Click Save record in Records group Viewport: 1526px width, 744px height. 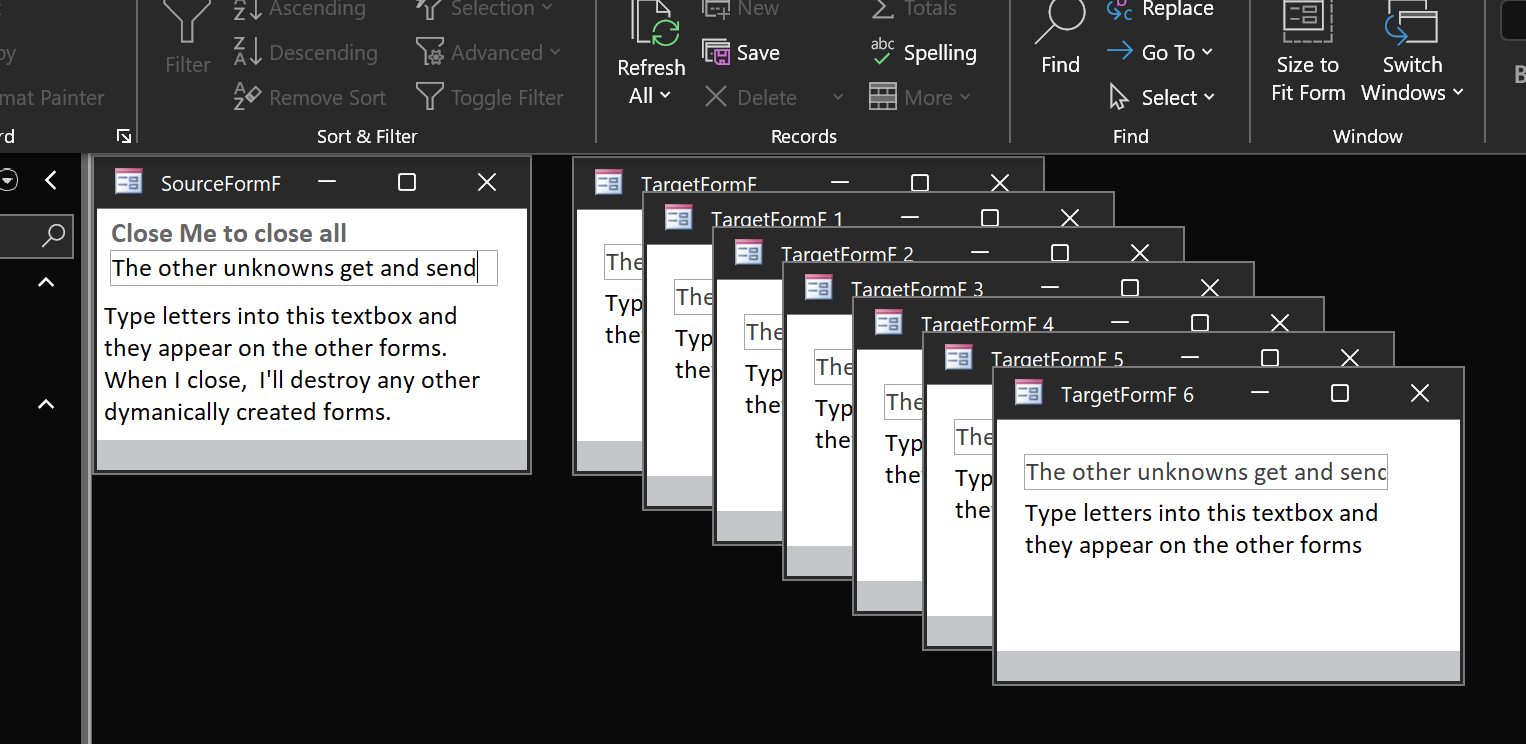point(741,53)
